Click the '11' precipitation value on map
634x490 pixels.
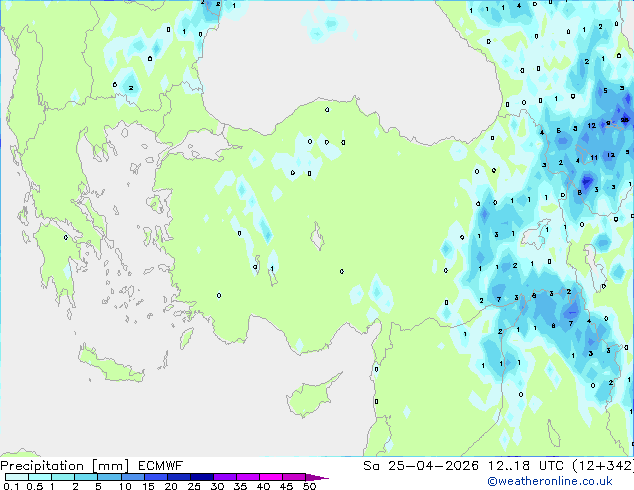(594, 158)
